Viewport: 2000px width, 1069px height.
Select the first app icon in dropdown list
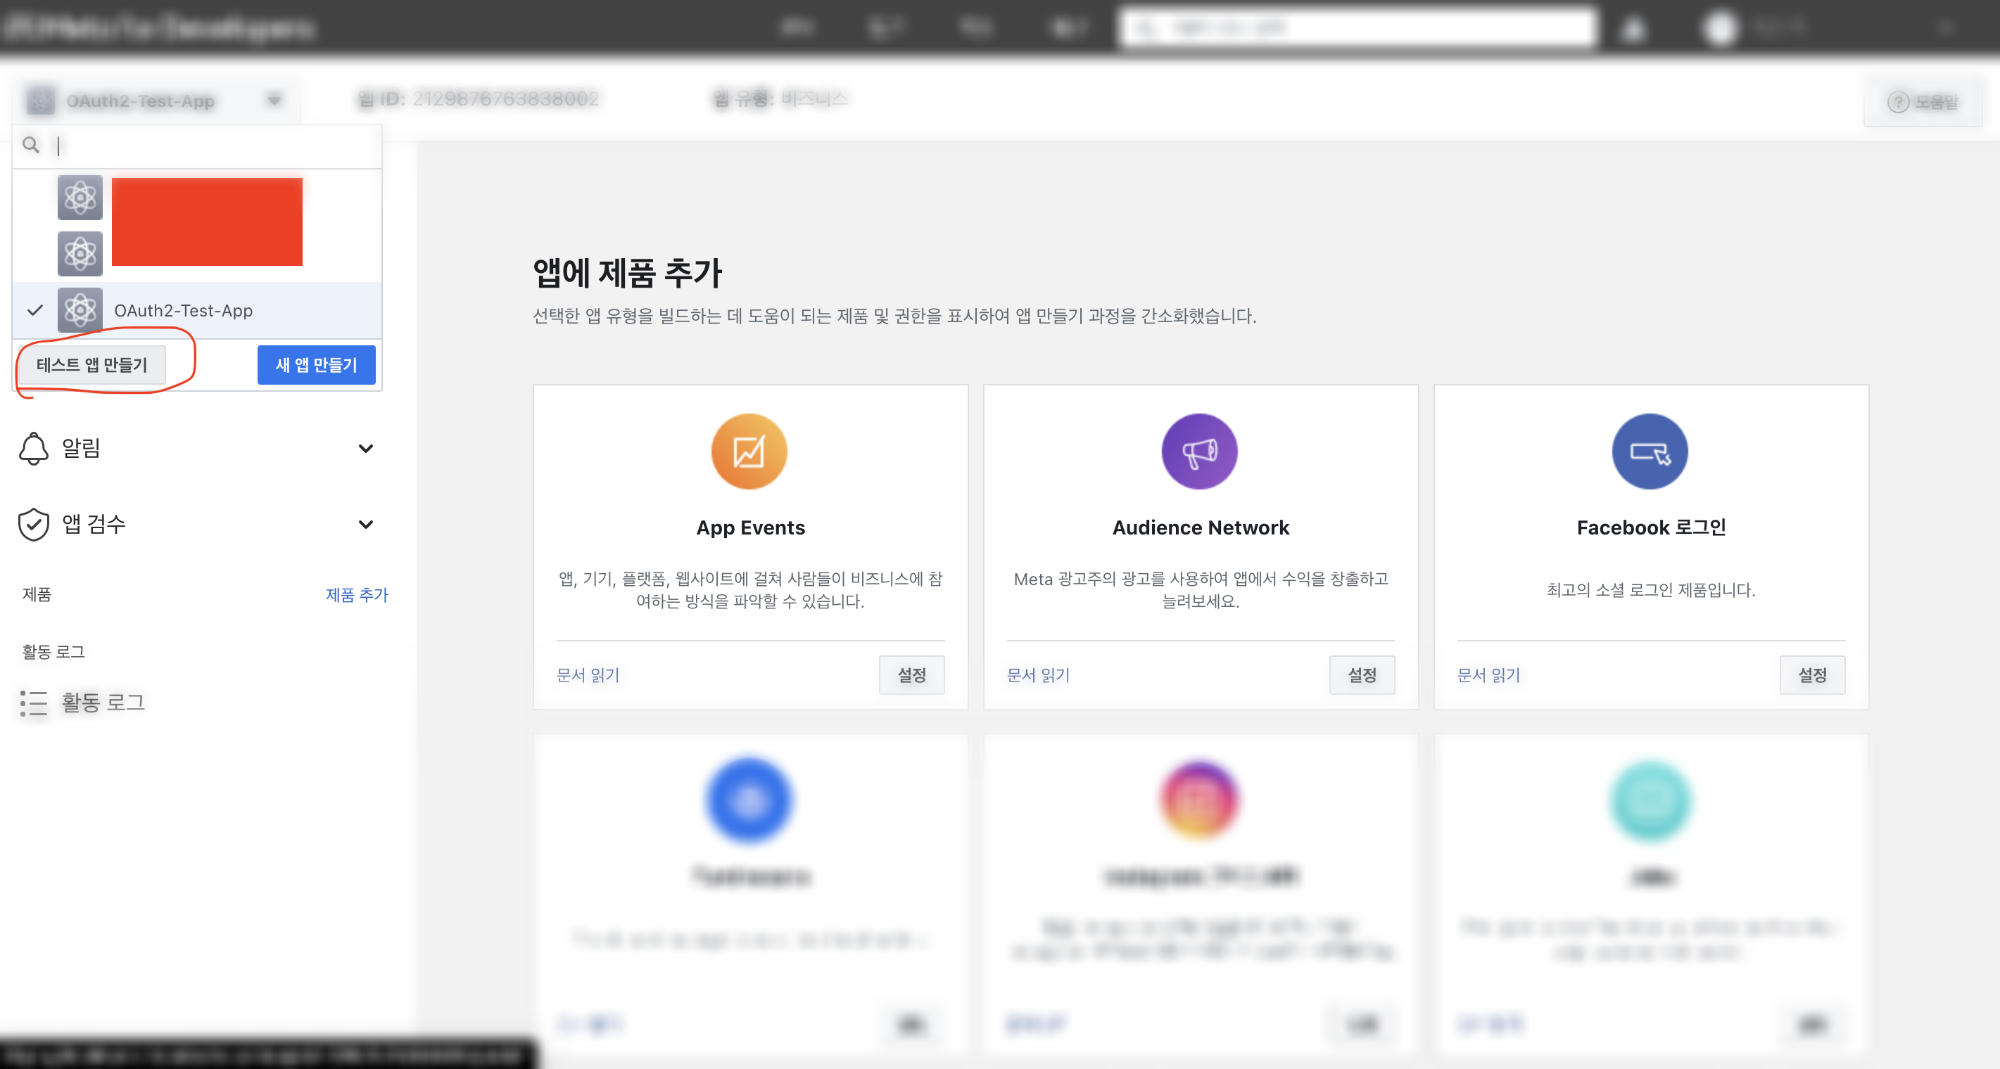(x=80, y=198)
